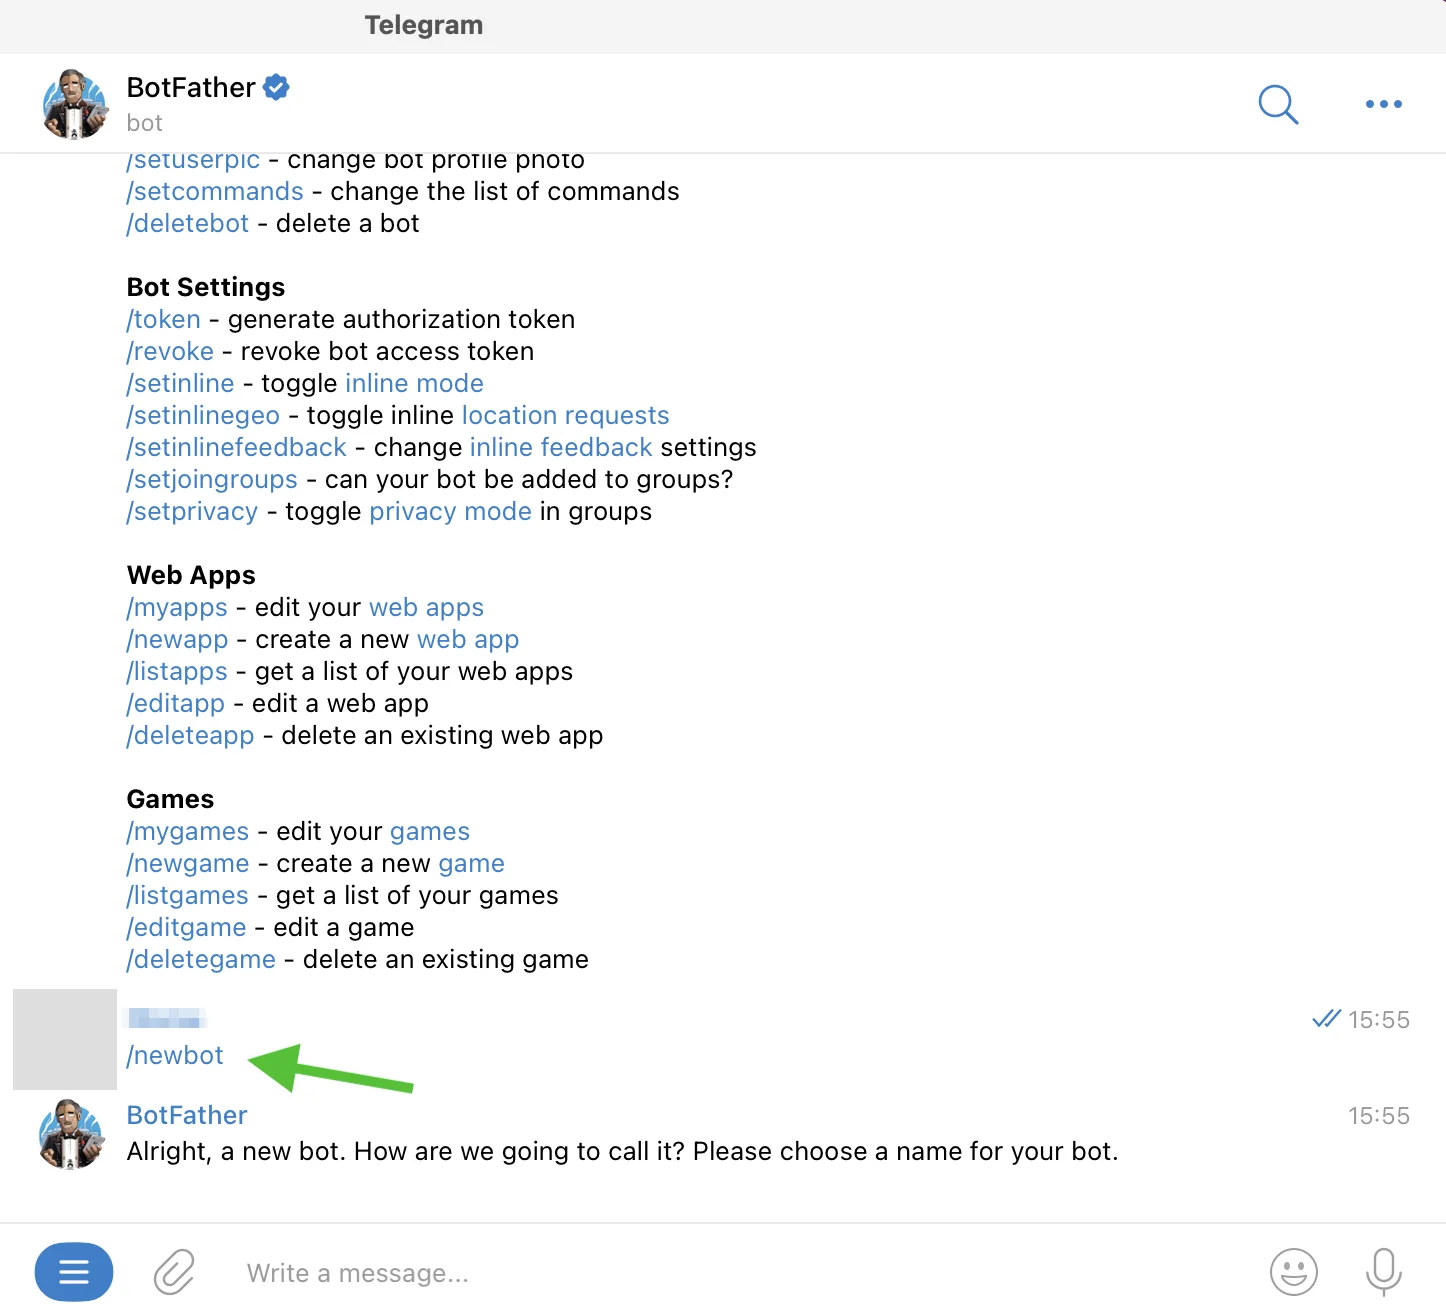Click the /listgames command link
The width and height of the screenshot is (1446, 1316).
(x=187, y=895)
